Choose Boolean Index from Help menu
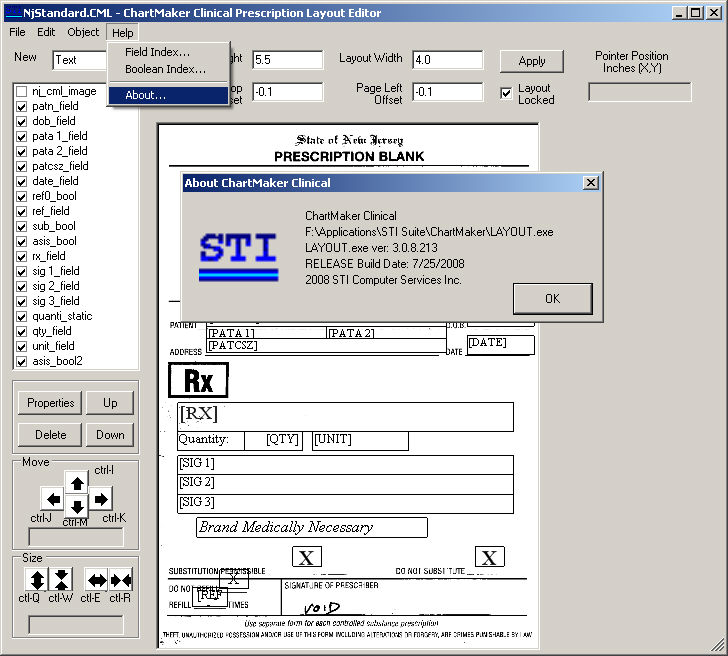This screenshot has width=728, height=656. point(165,69)
